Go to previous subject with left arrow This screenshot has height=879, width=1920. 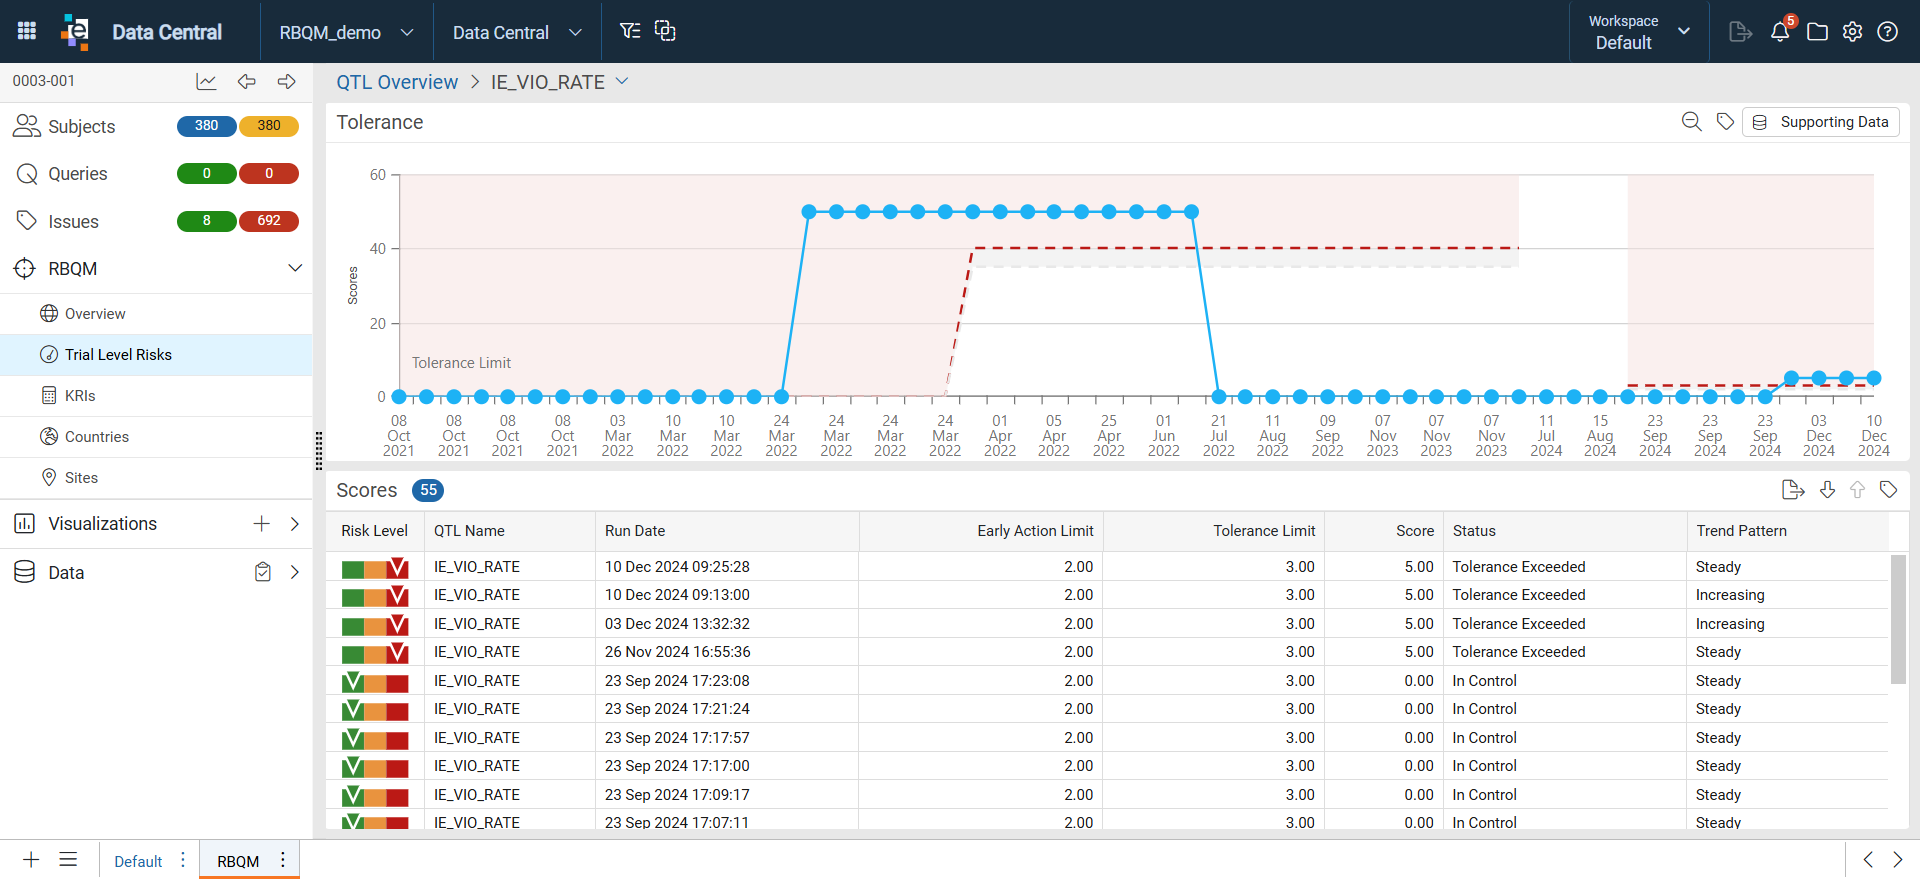(247, 81)
